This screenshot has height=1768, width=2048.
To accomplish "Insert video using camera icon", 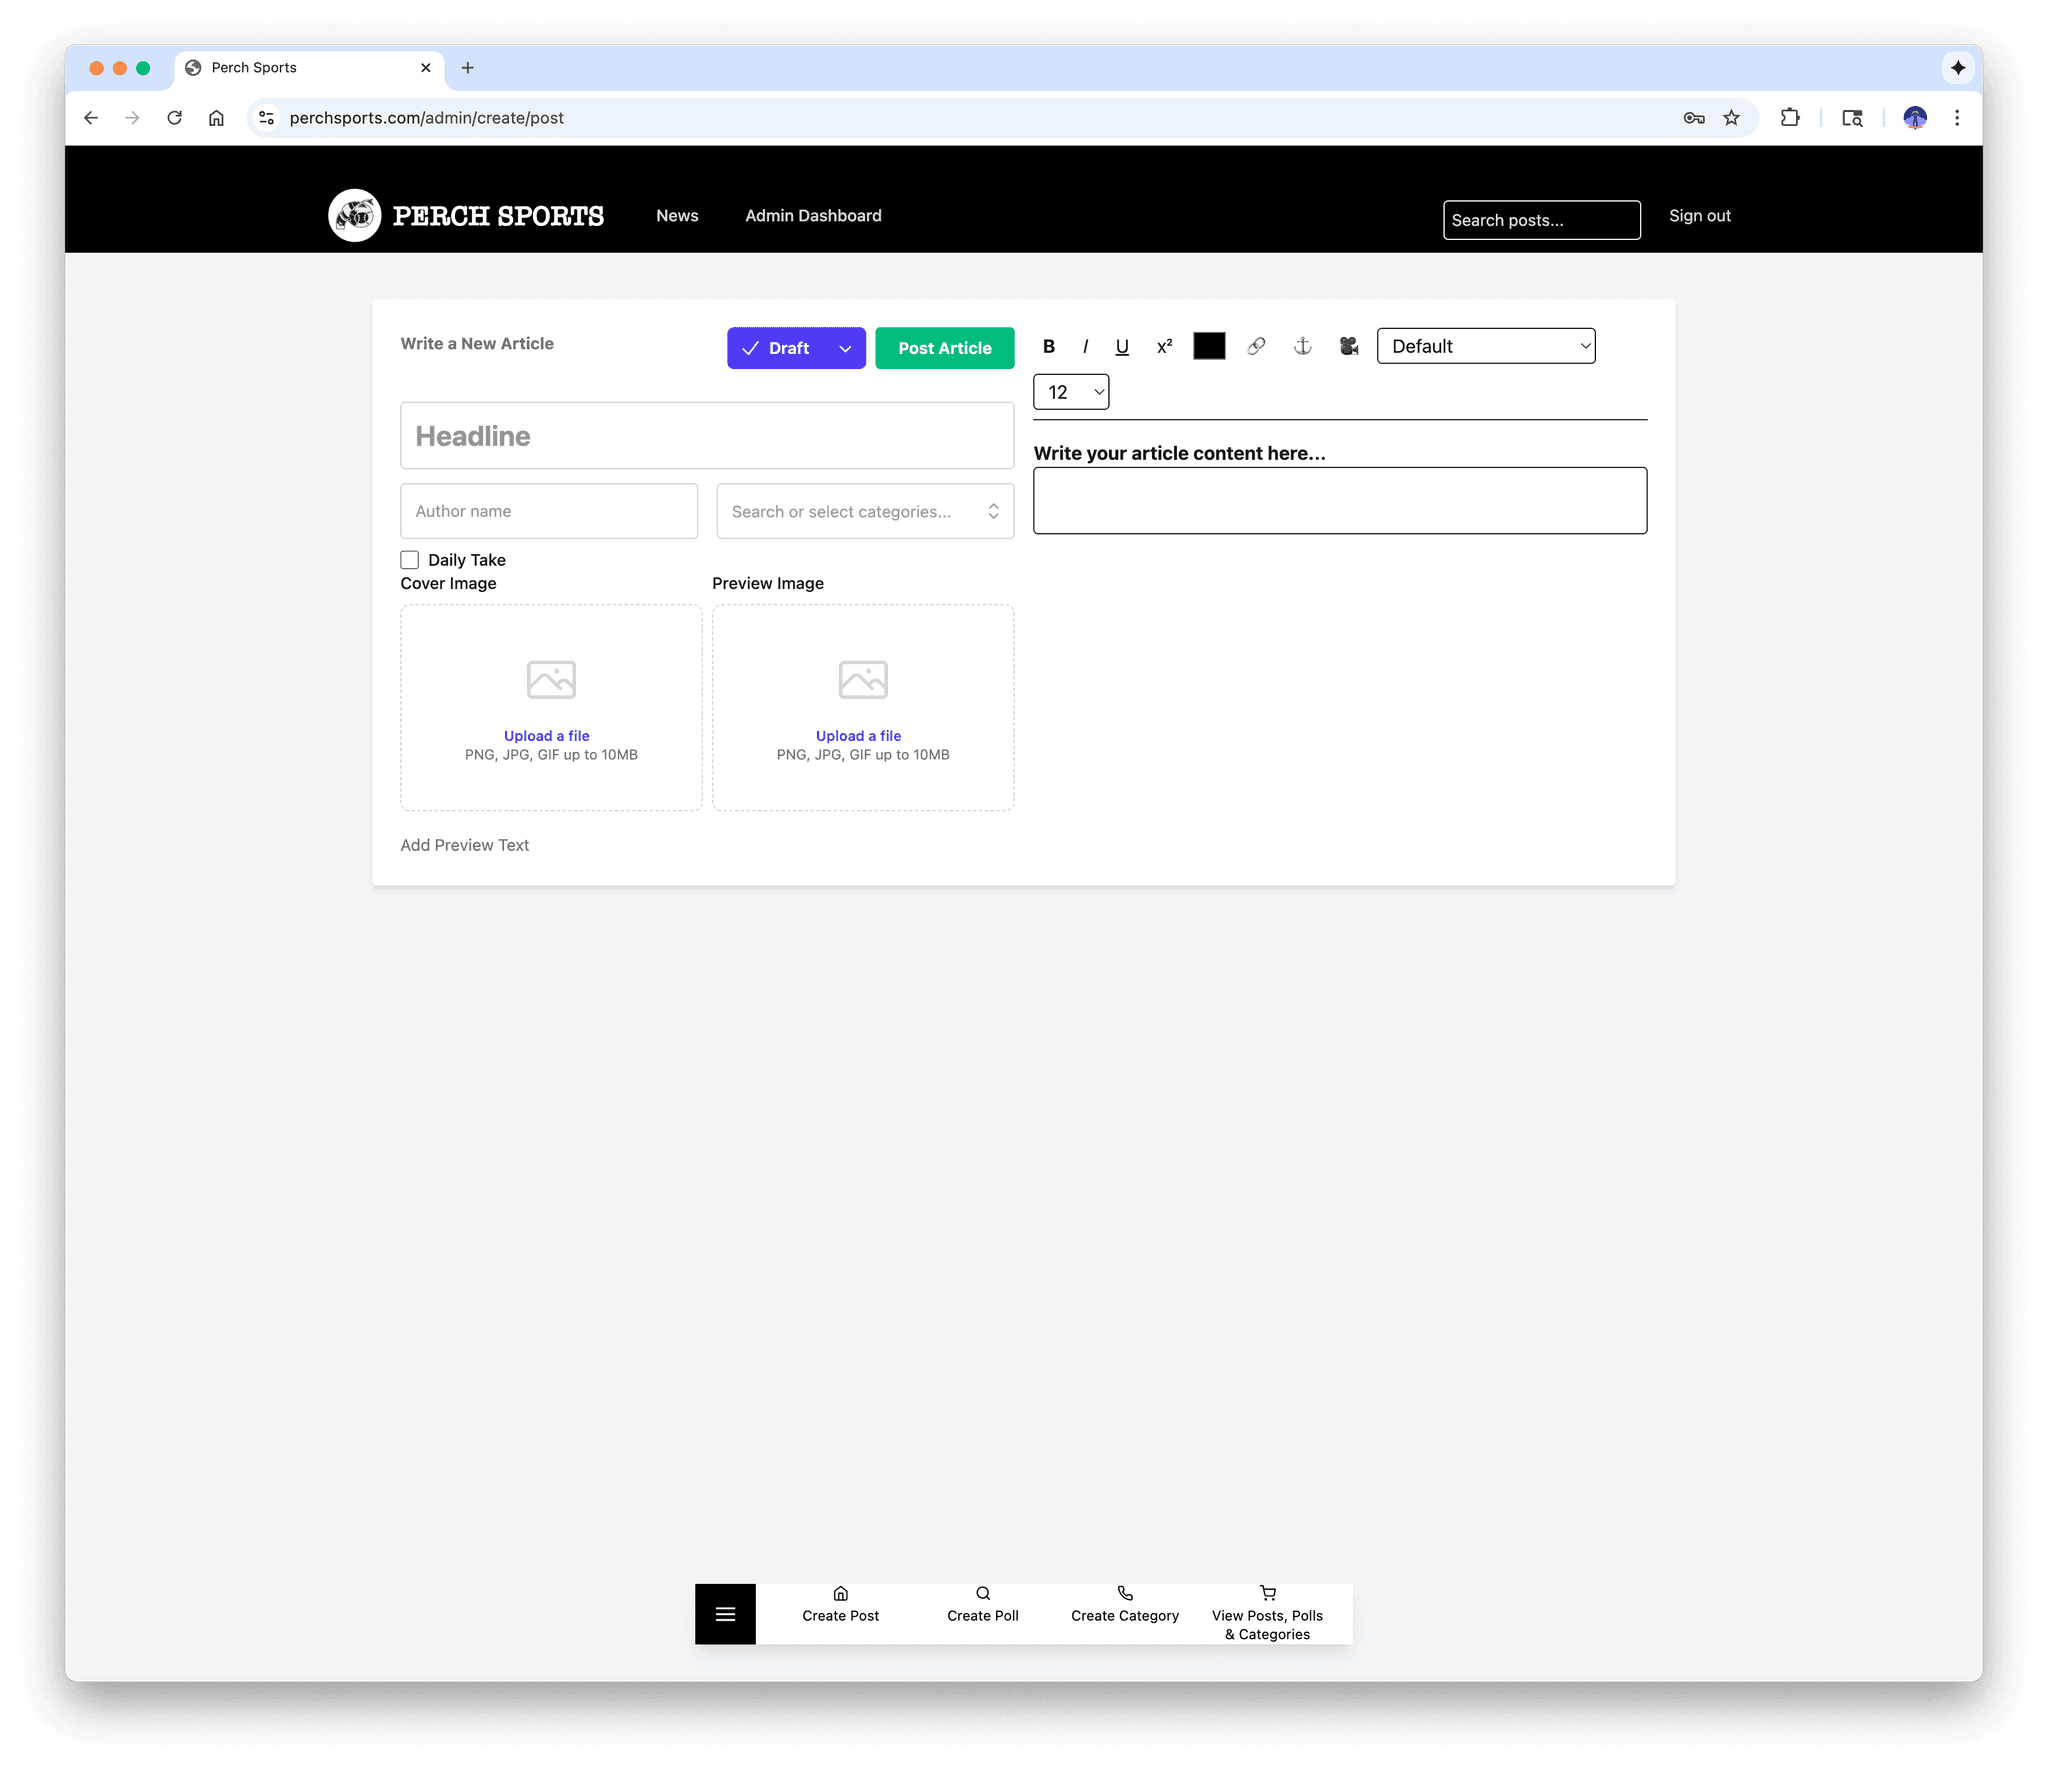I will (x=1349, y=346).
